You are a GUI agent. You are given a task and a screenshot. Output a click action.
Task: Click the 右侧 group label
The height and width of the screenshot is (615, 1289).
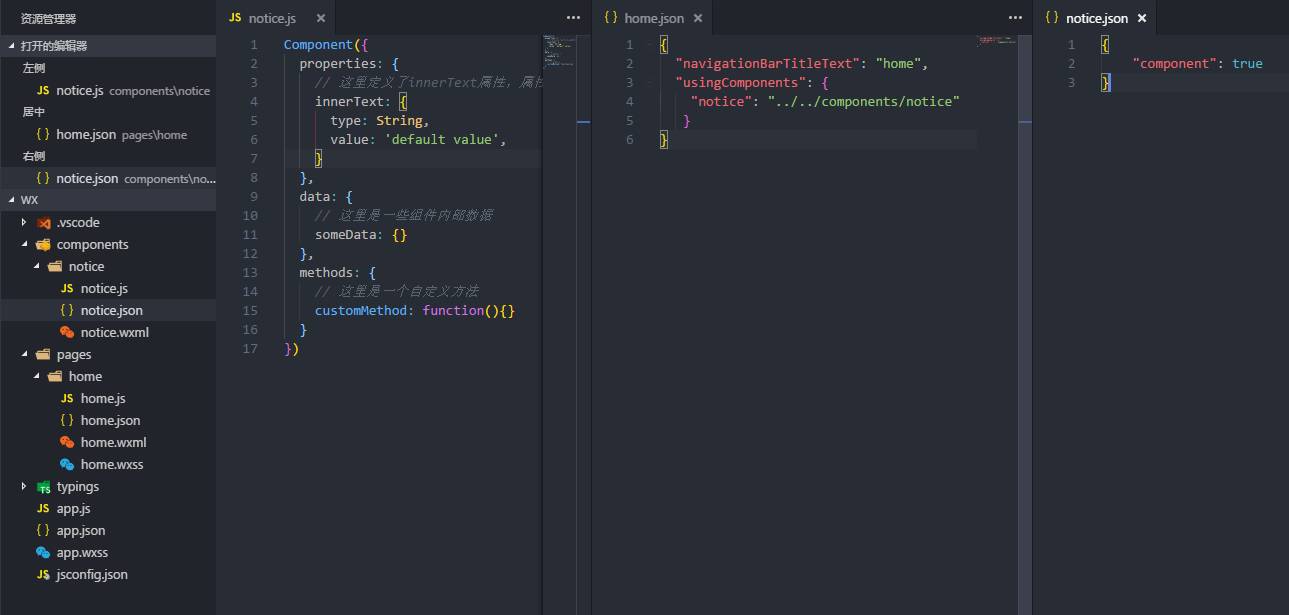point(34,156)
